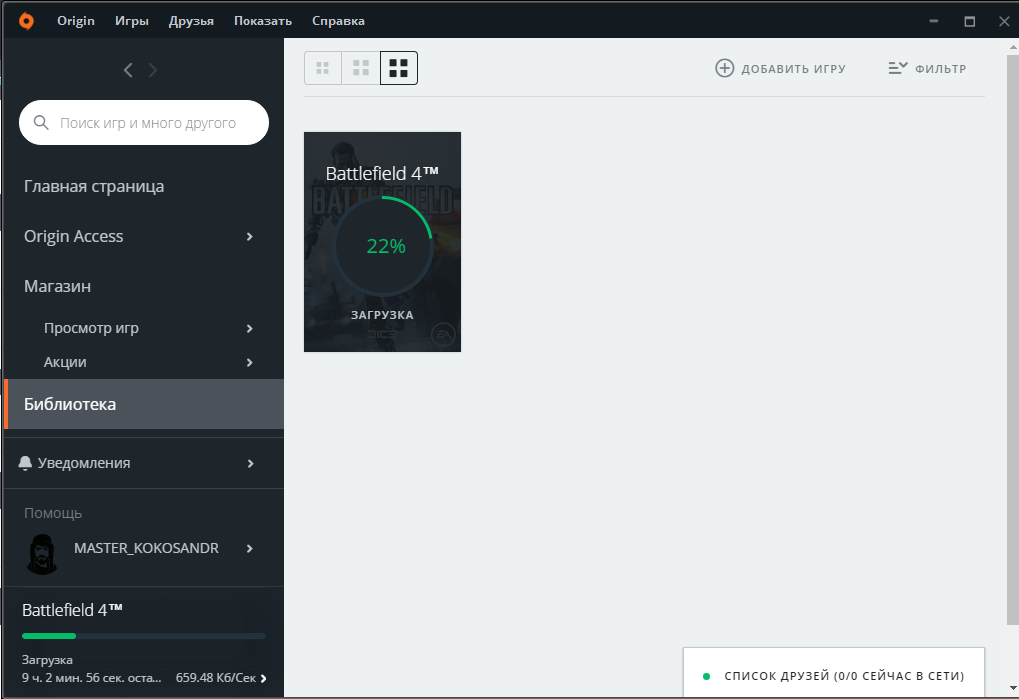Click the filter icon
Viewport: 1019px width, 699px height.
tap(897, 68)
